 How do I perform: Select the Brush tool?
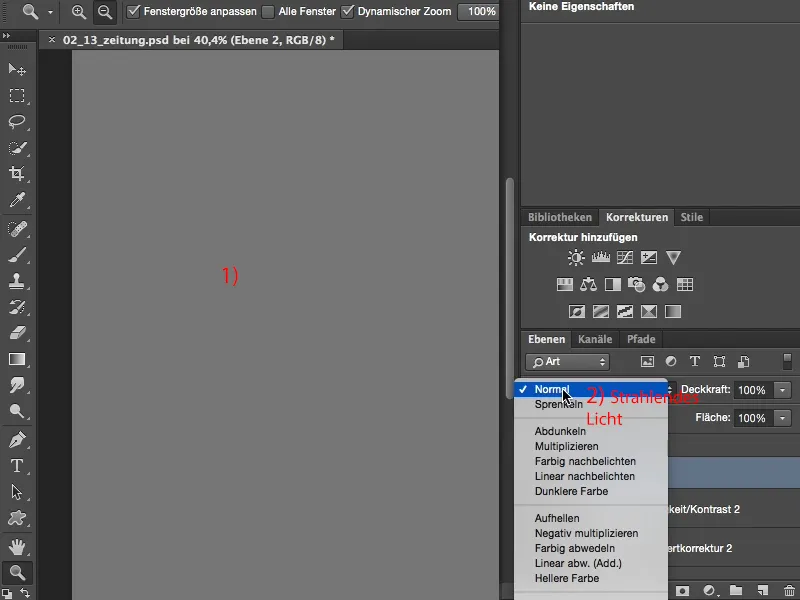pyautogui.click(x=17, y=255)
